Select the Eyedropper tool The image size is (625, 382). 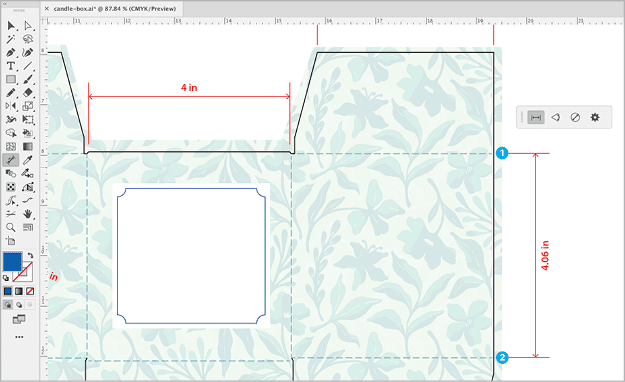[28, 160]
